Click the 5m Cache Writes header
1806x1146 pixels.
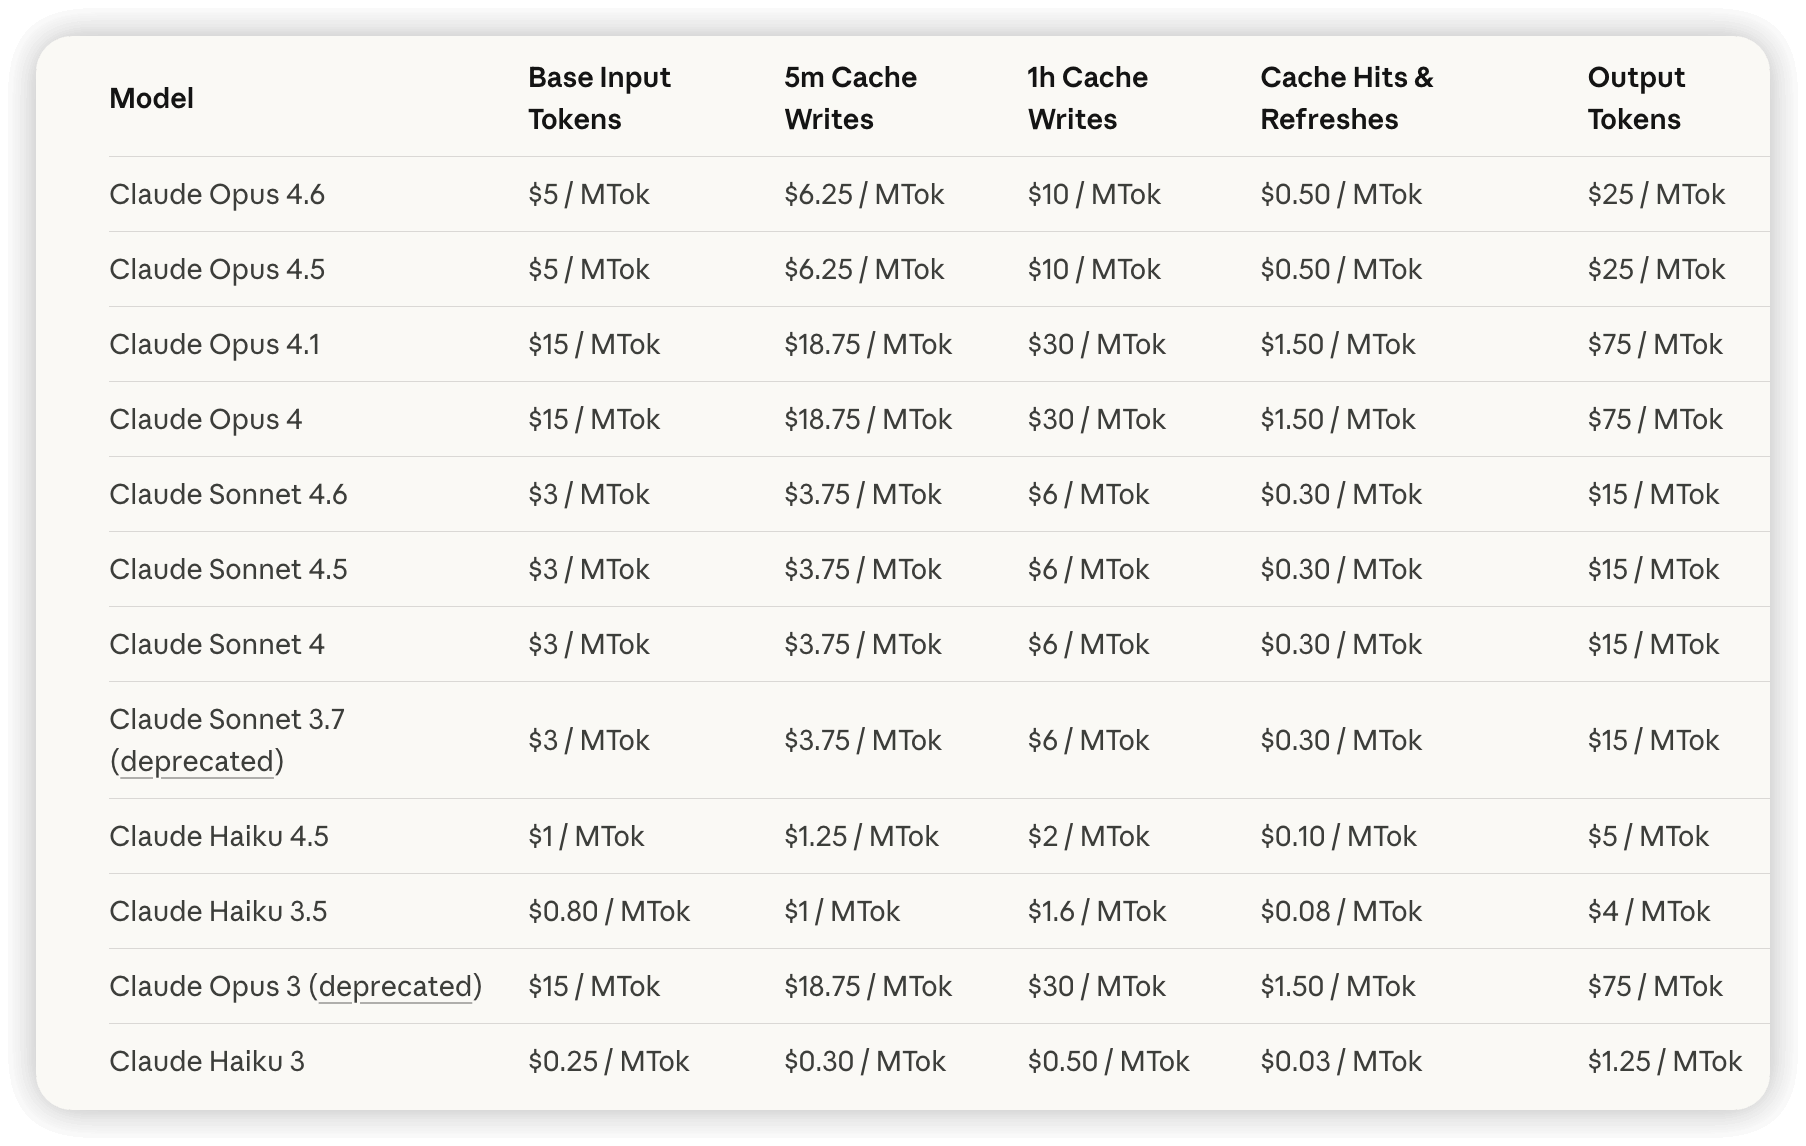[850, 98]
